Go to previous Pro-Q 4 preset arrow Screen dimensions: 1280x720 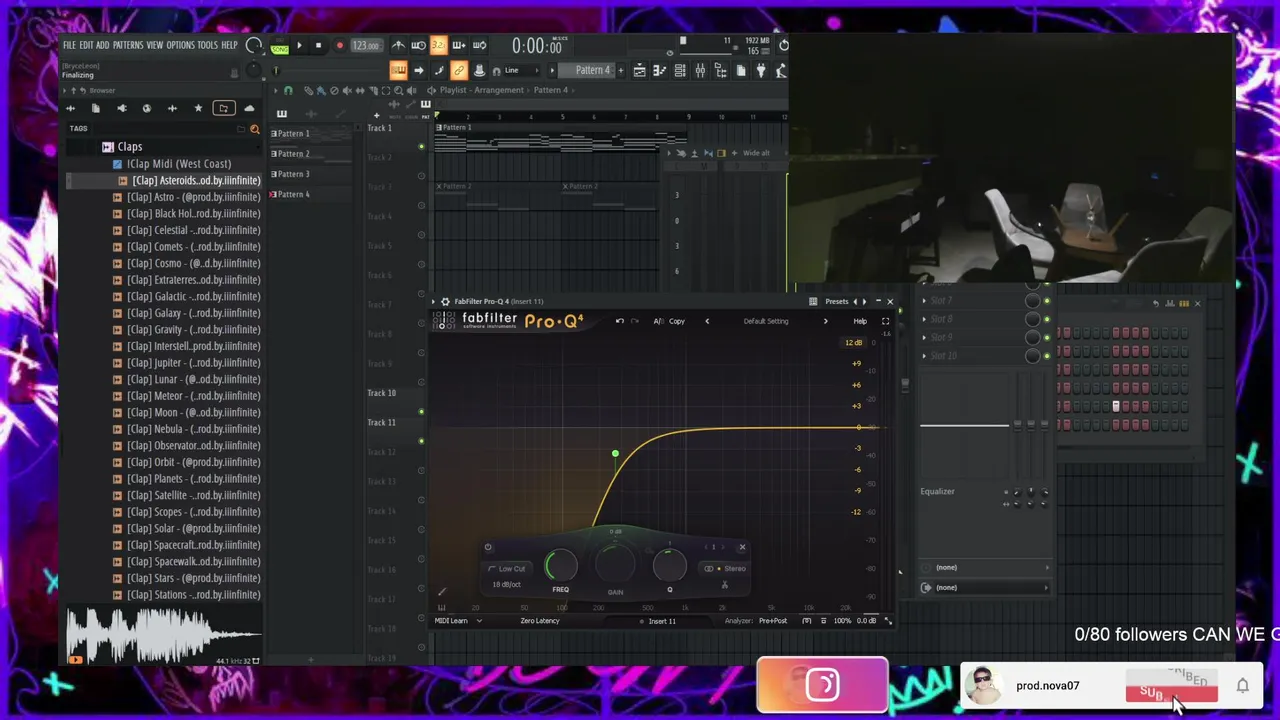[x=707, y=321]
